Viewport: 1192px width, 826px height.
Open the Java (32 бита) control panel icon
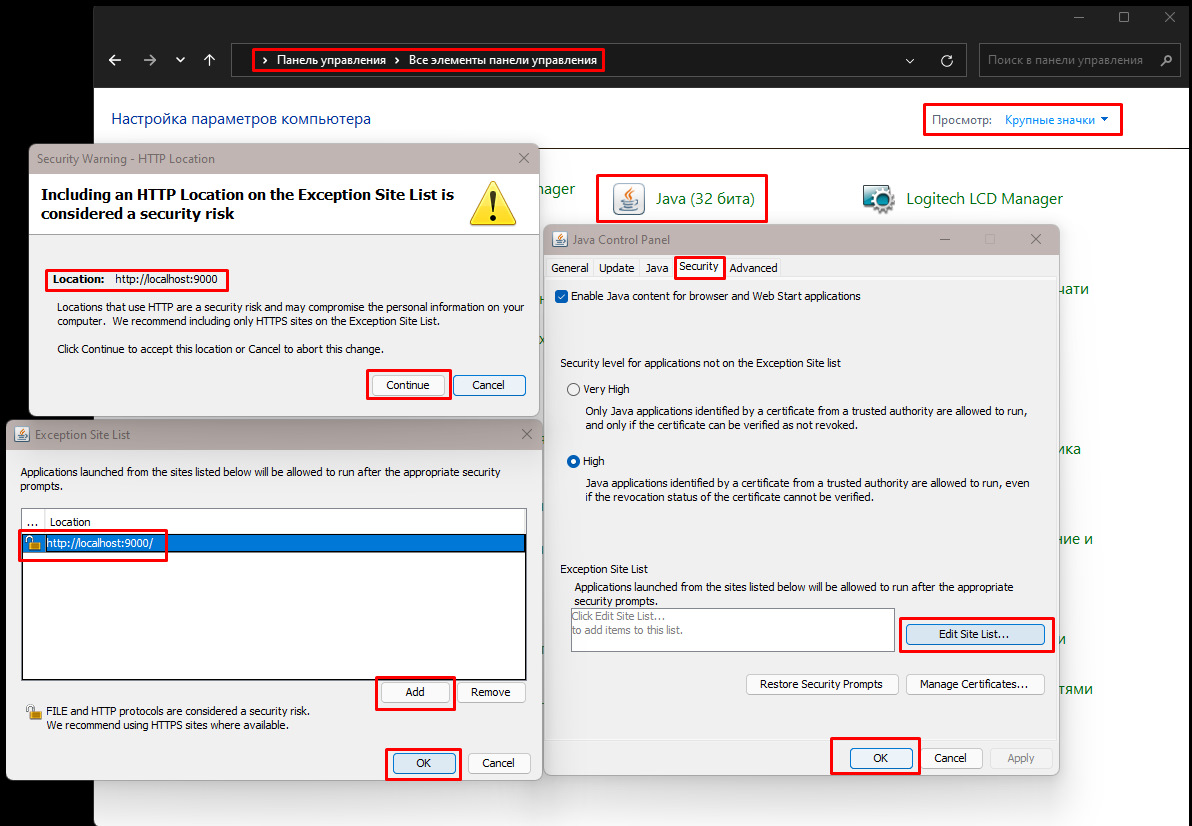683,199
